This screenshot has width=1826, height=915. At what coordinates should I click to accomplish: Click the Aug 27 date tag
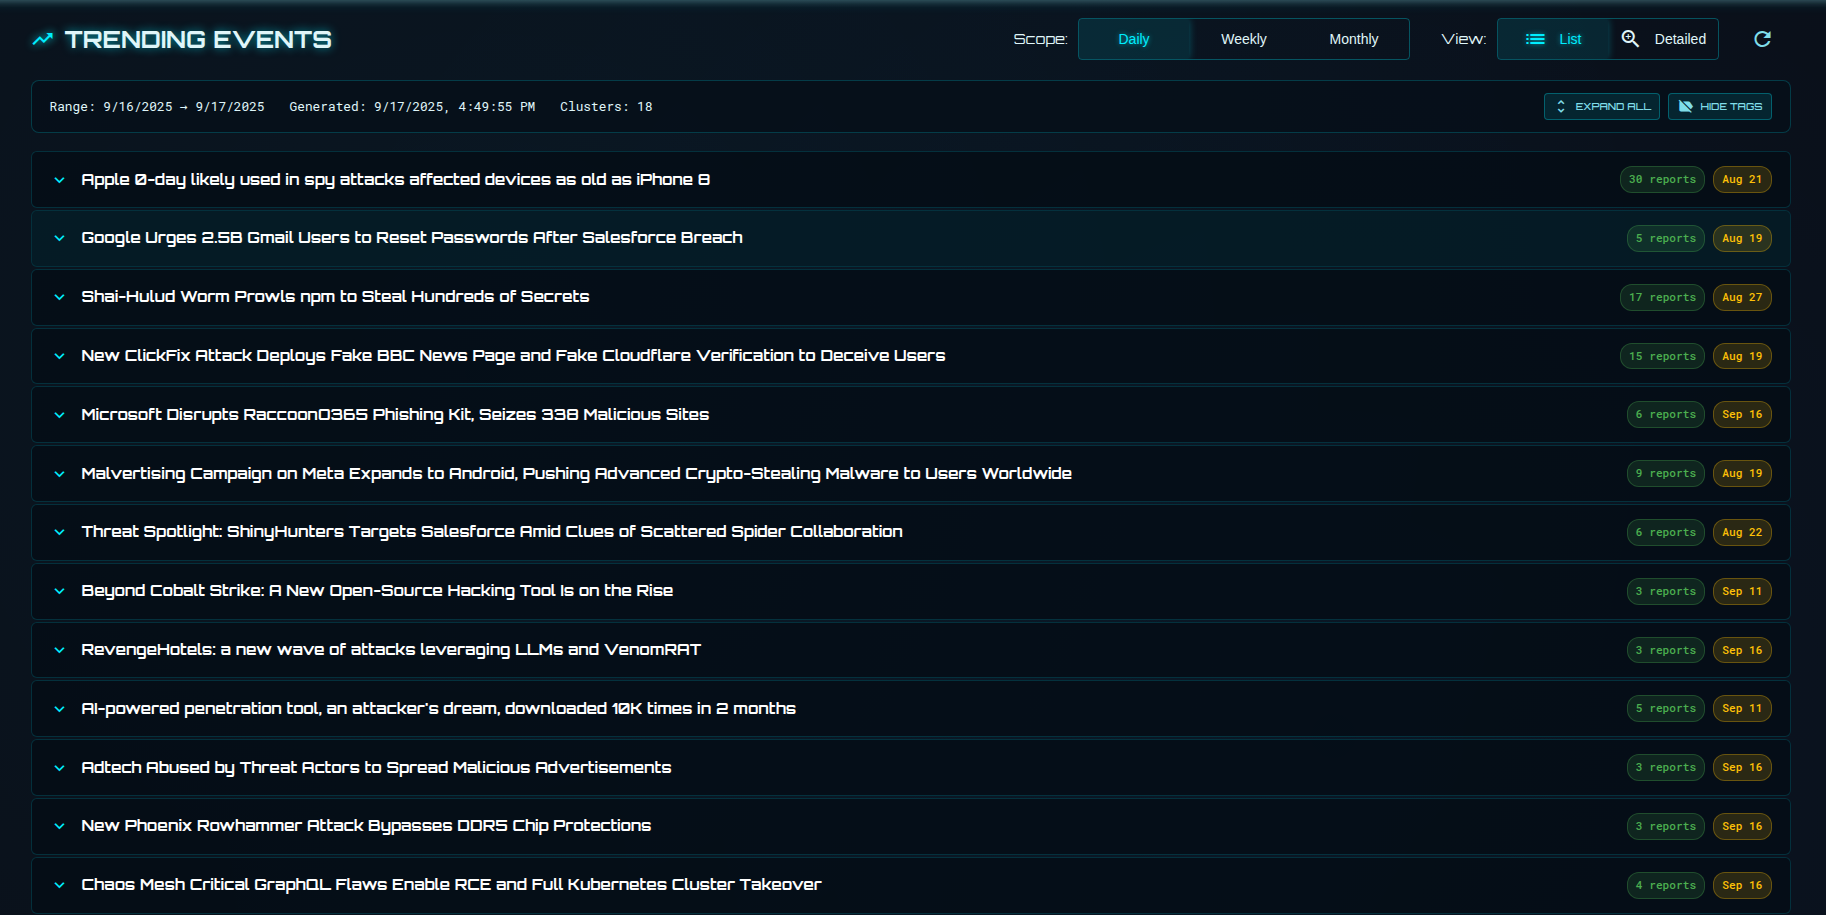pos(1741,297)
